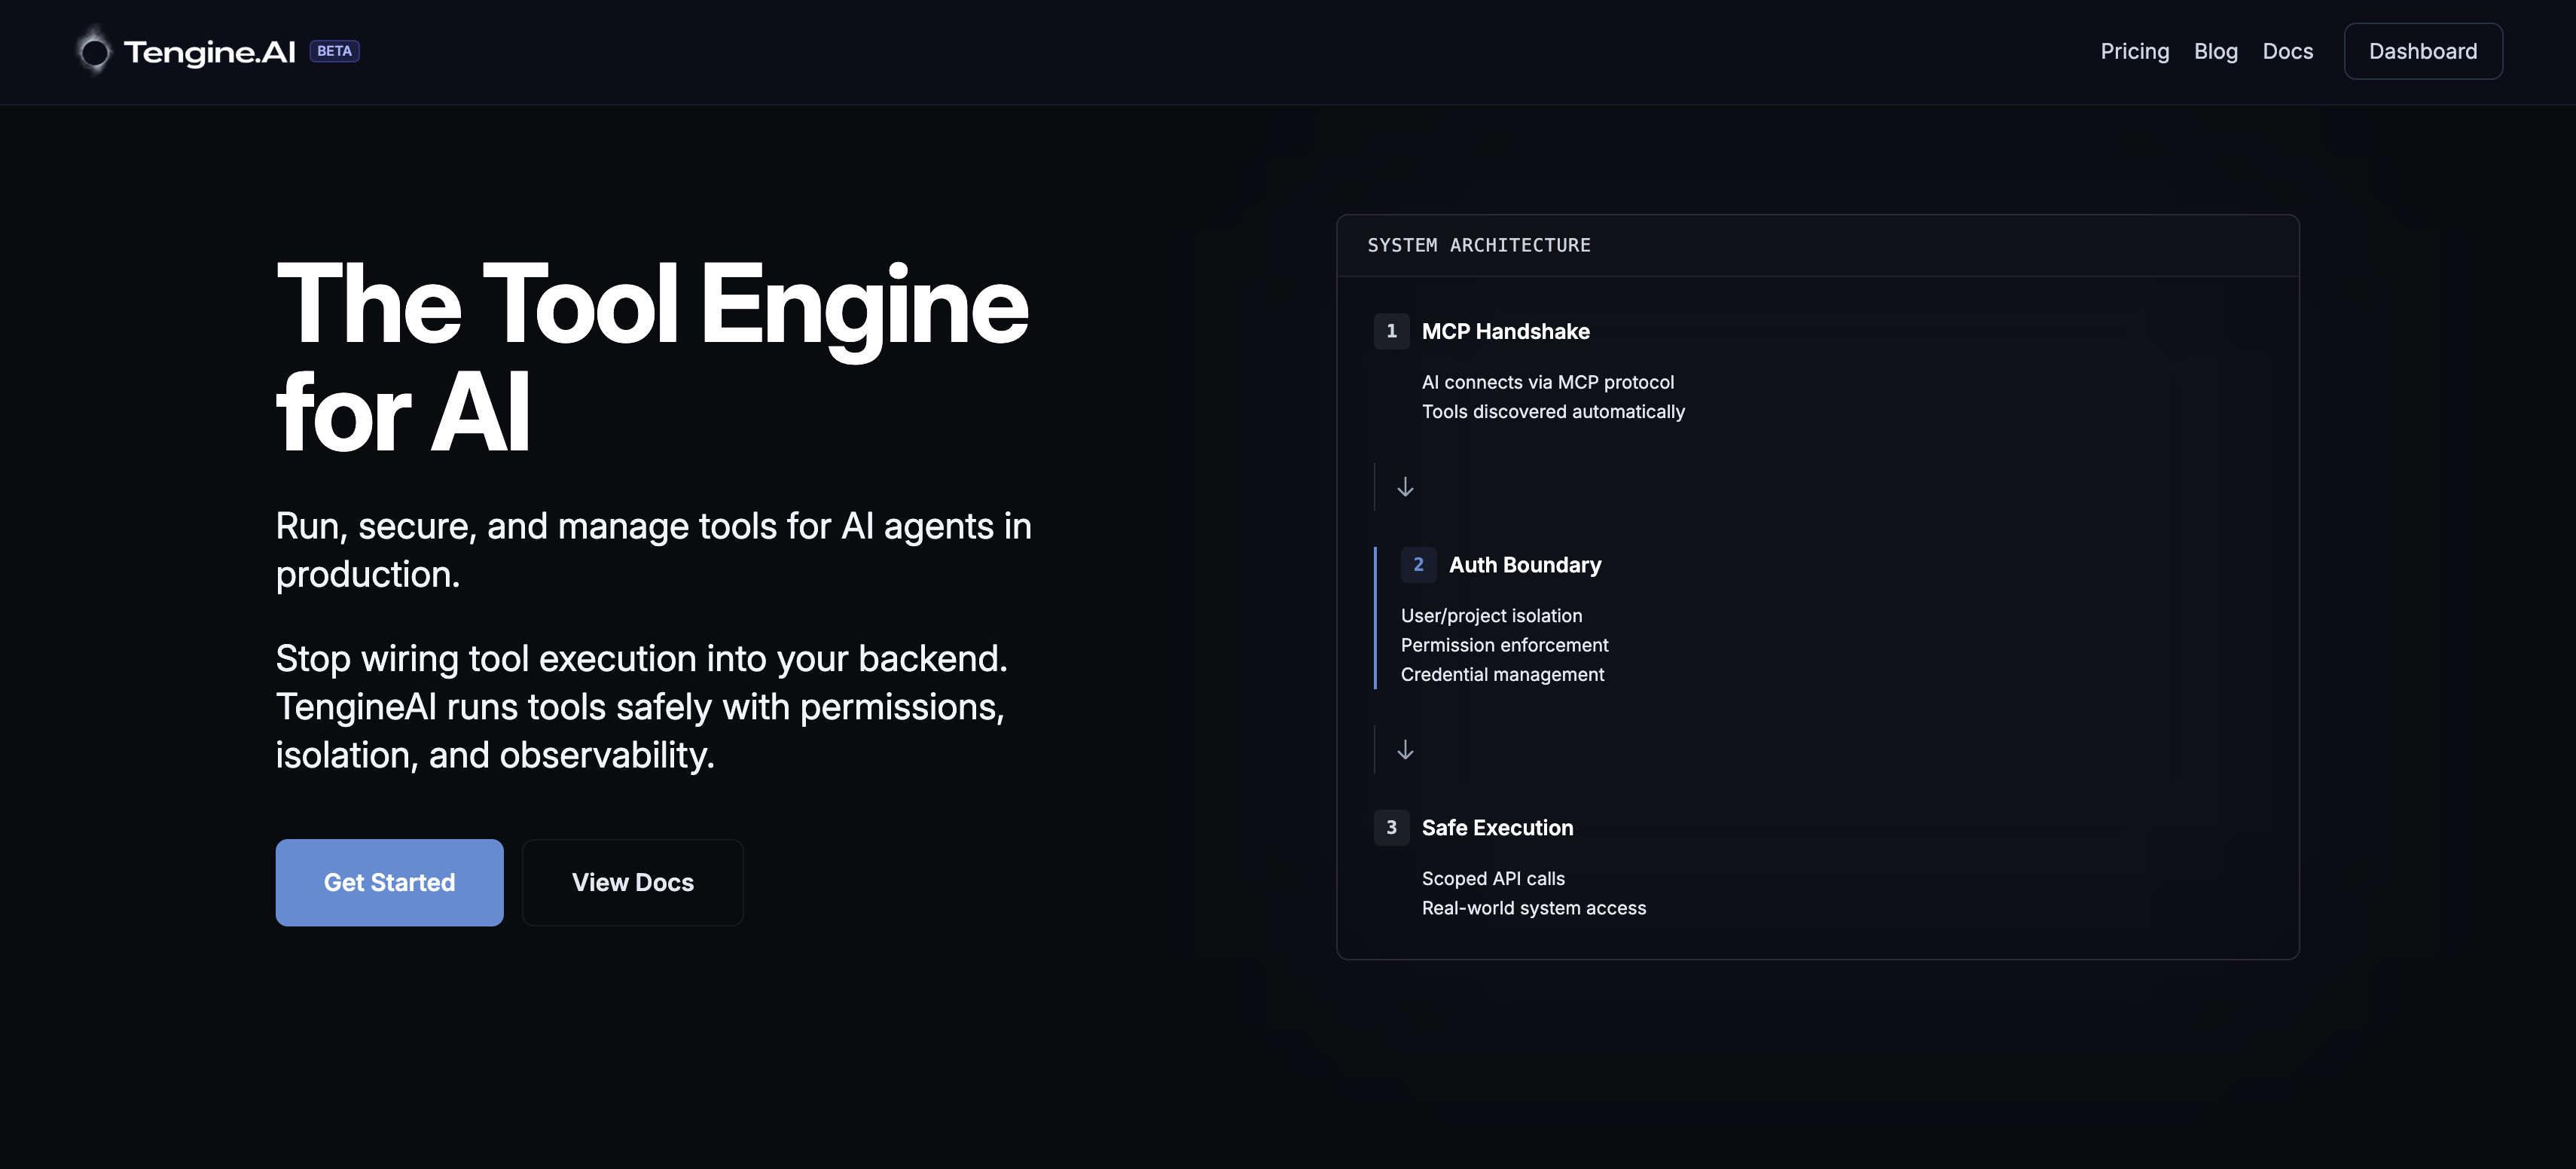Open the Pricing page
Image resolution: width=2576 pixels, height=1169 pixels.
pyautogui.click(x=2134, y=51)
